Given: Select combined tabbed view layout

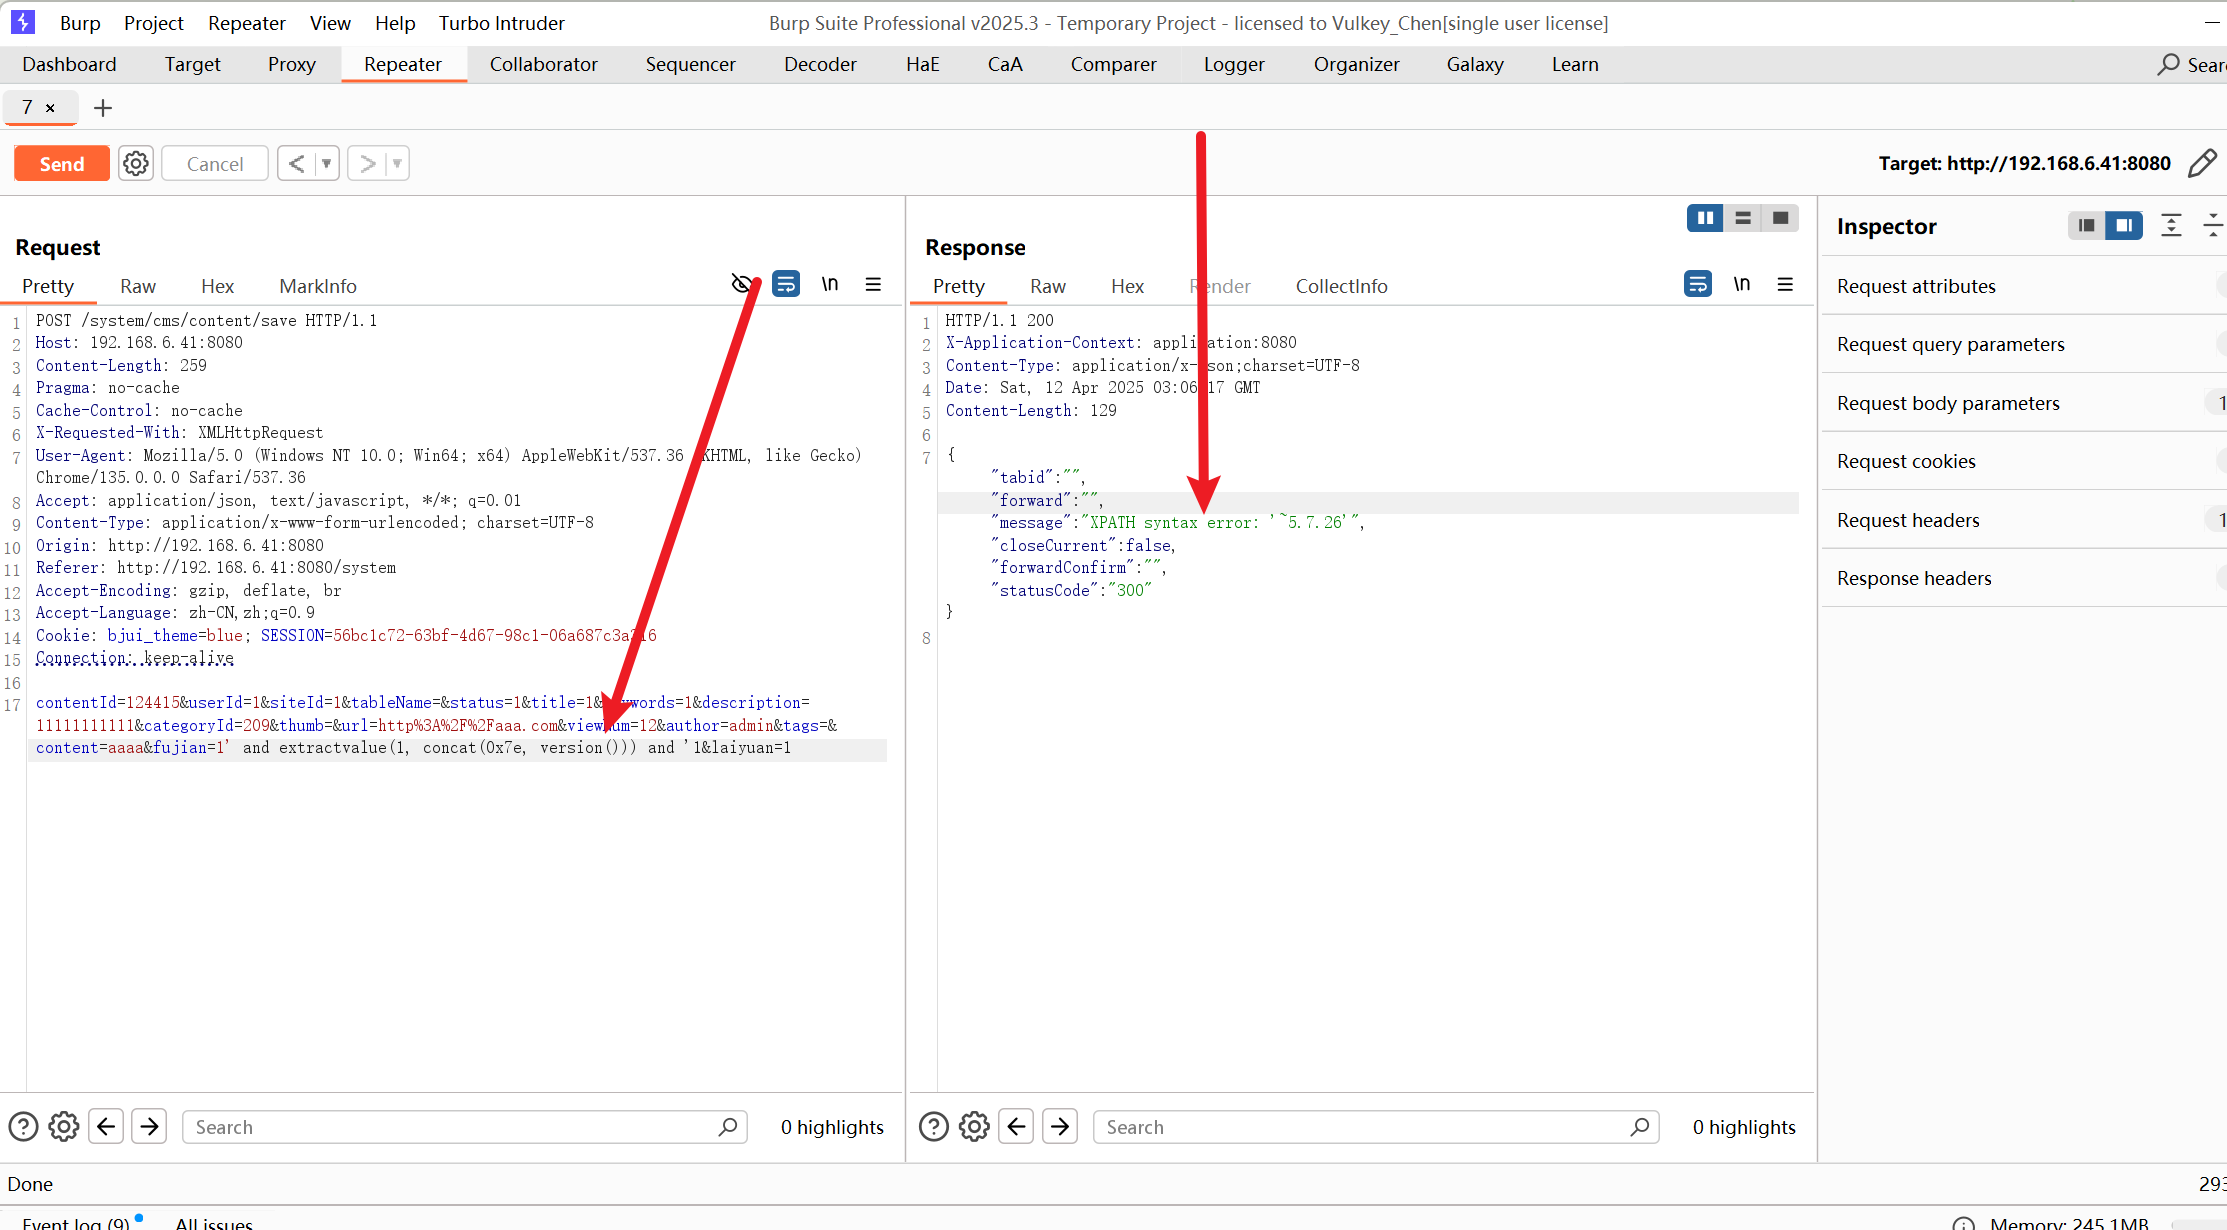Looking at the screenshot, I should [1780, 218].
